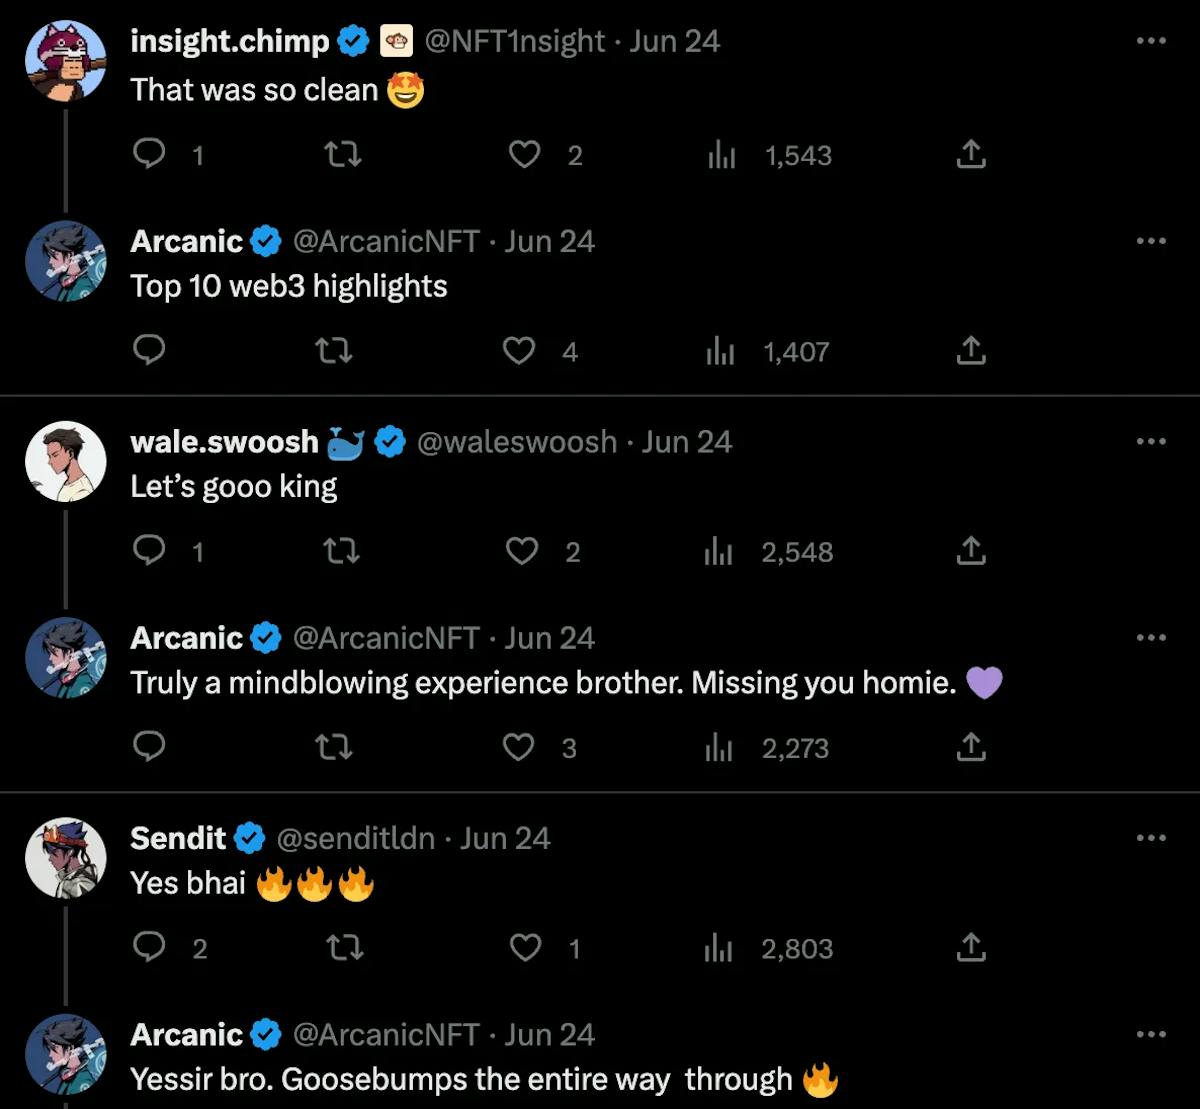Open insight.chimp's profile avatar
This screenshot has width=1200, height=1109.
point(66,61)
